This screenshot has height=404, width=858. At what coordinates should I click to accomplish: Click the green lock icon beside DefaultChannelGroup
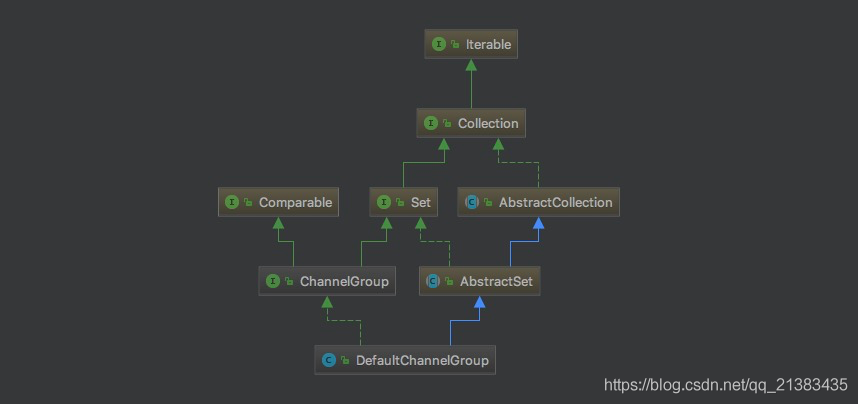[x=345, y=360]
